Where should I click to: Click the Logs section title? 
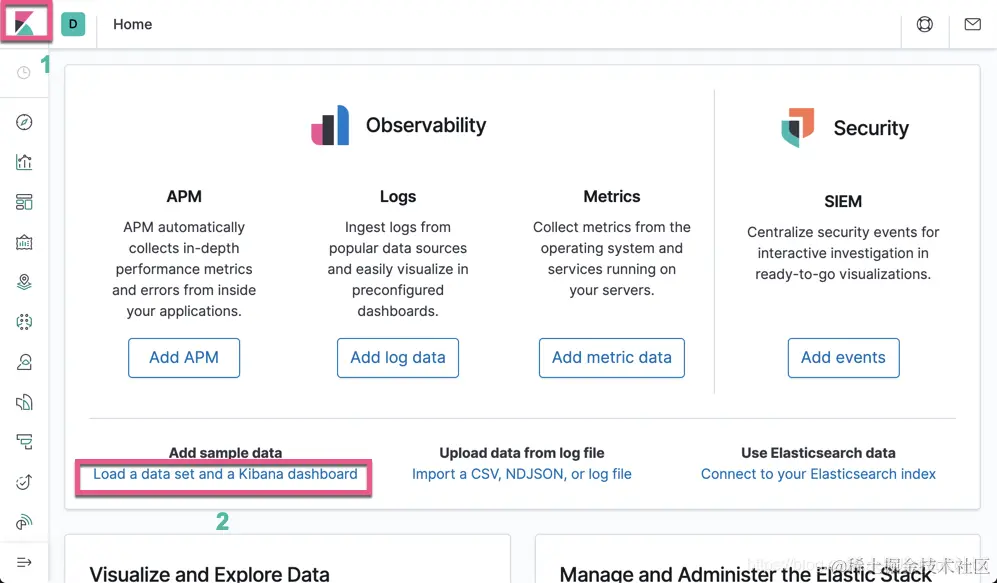(398, 196)
